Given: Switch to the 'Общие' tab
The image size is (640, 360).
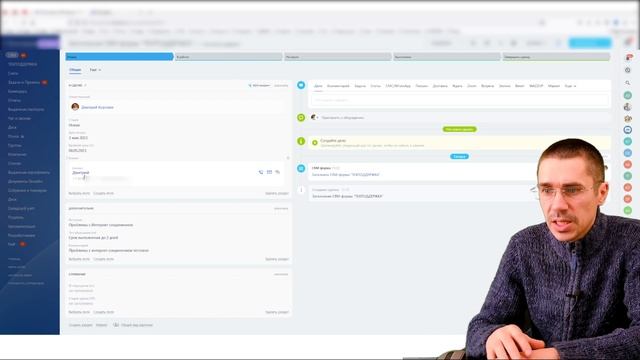Looking at the screenshot, I should 75,70.
